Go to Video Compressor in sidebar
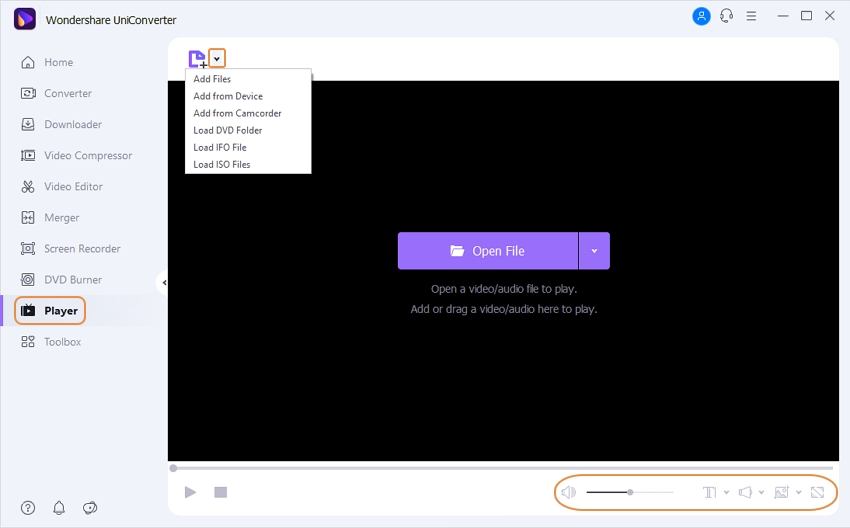Image resolution: width=850 pixels, height=528 pixels. (x=87, y=155)
